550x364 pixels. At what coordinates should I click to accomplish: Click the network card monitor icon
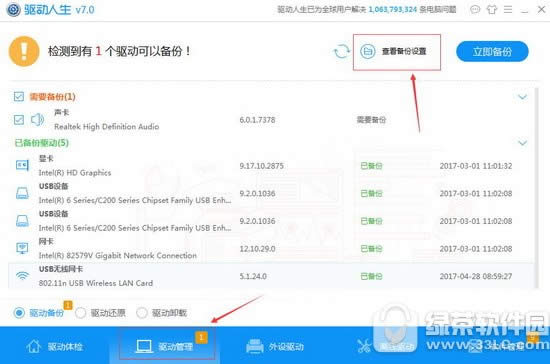tap(22, 248)
